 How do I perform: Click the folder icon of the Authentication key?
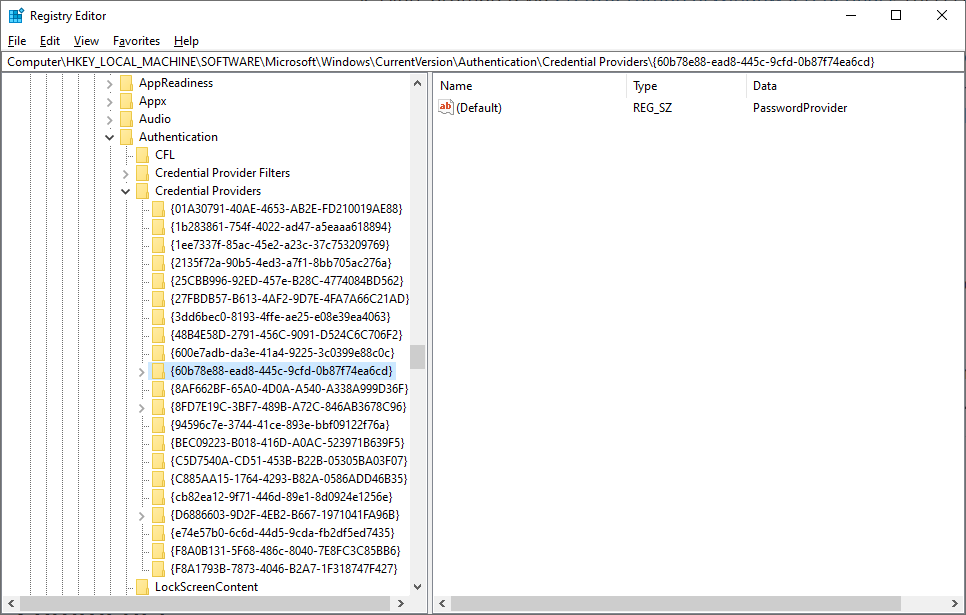pos(124,137)
